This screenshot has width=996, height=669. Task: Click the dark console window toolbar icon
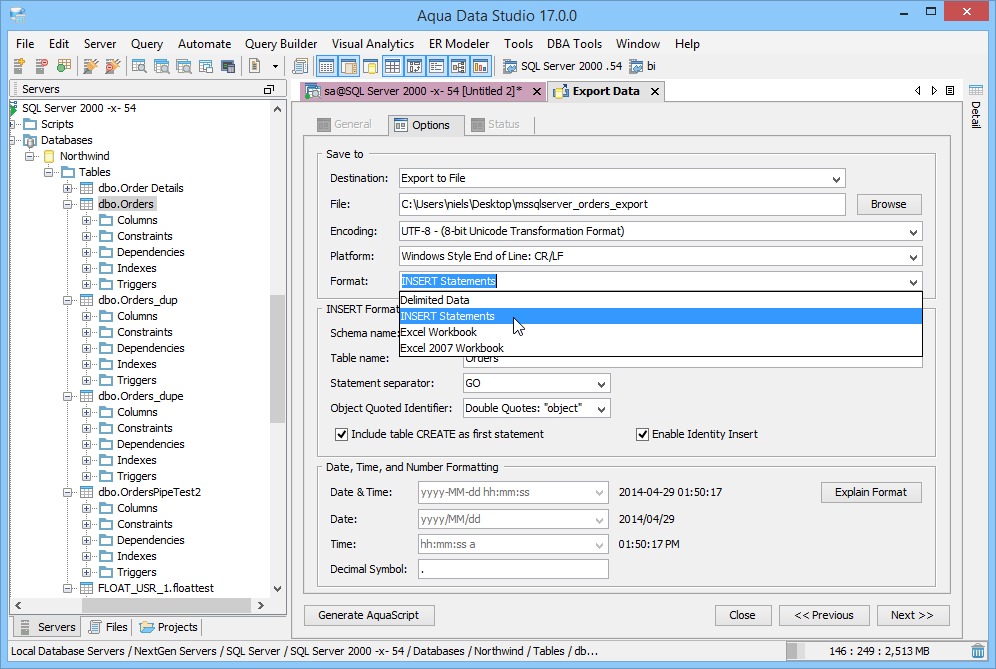point(227,66)
